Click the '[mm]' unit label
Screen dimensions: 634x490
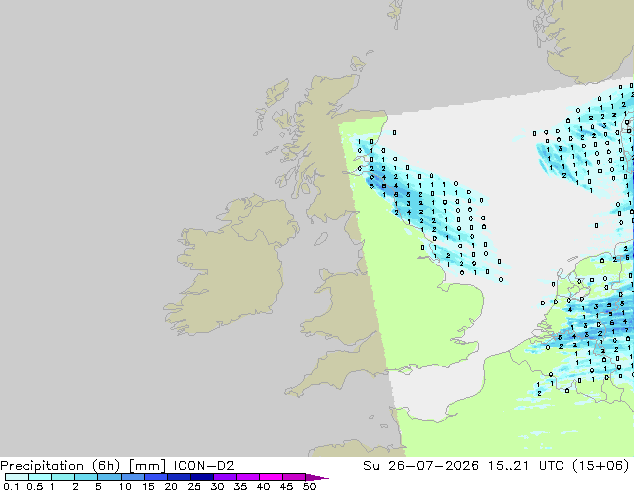pyautogui.click(x=147, y=466)
